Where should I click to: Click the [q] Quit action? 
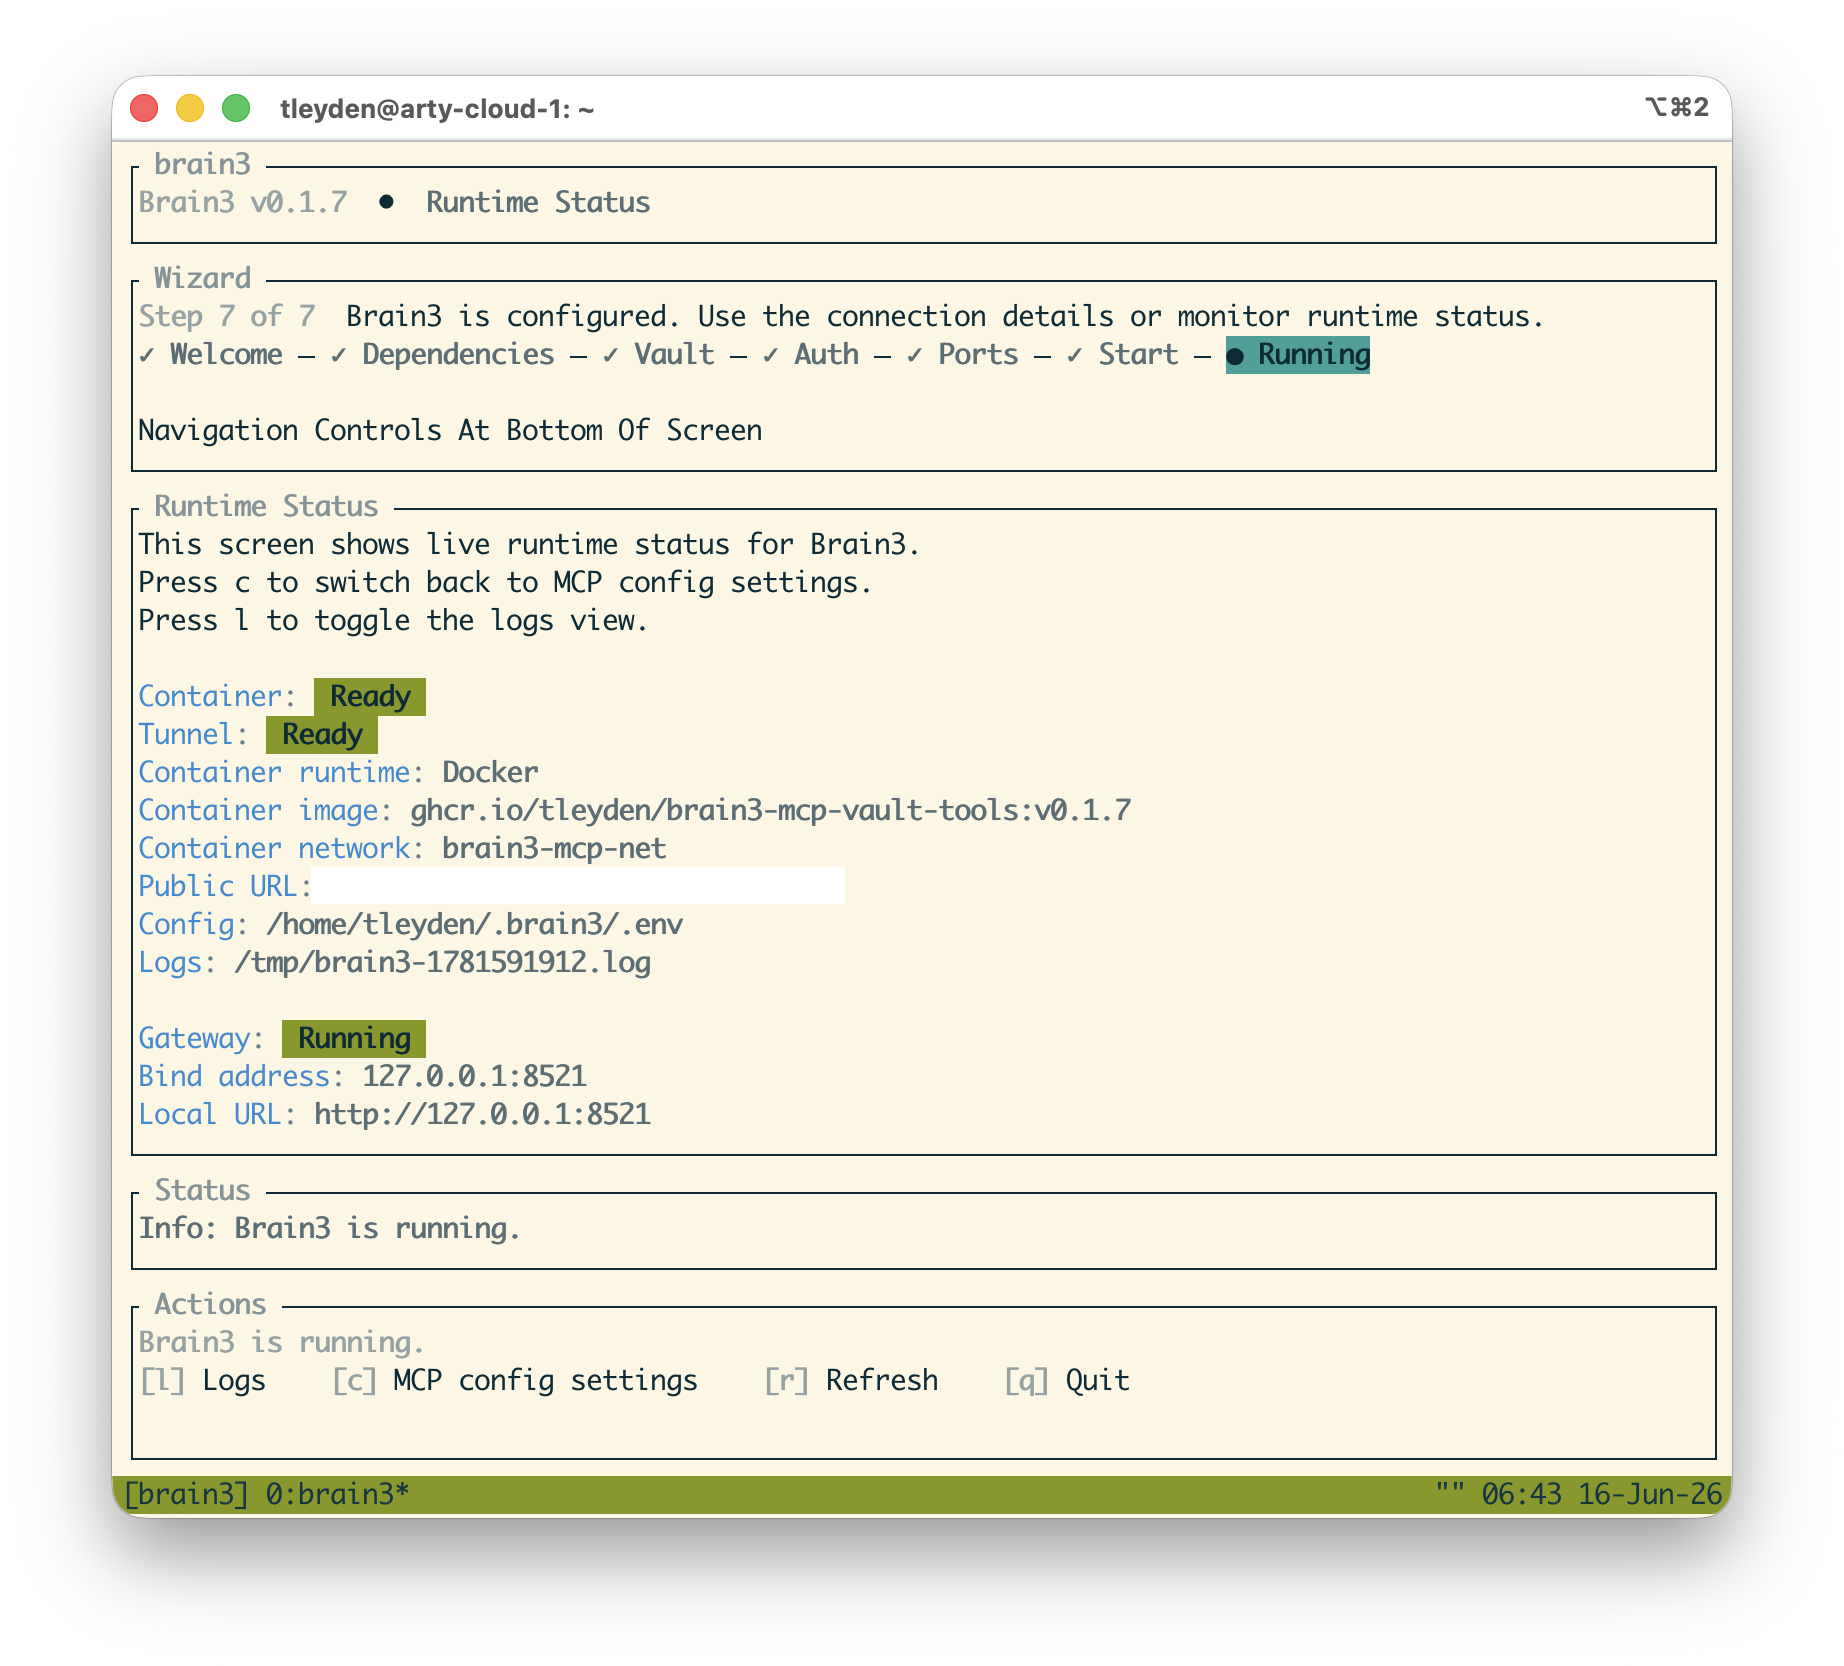1067,1380
